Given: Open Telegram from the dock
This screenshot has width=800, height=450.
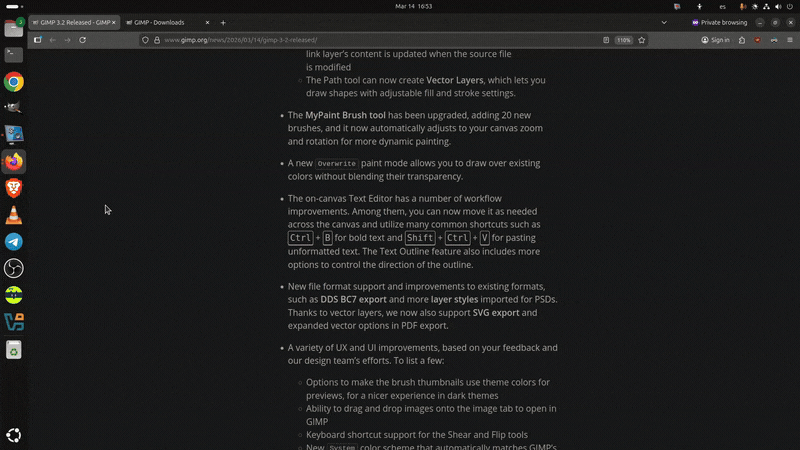Looking at the screenshot, I should click(14, 242).
